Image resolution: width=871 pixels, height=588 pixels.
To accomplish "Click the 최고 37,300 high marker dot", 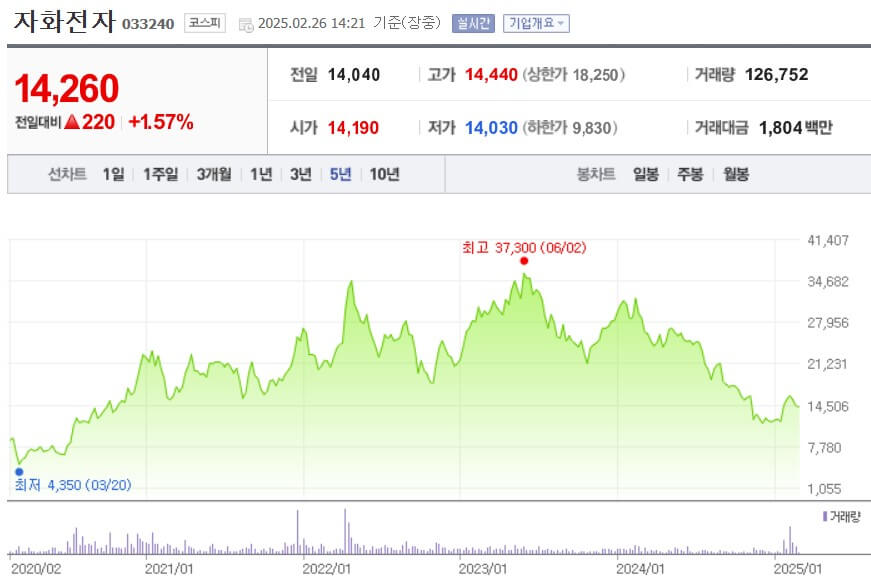I will coord(524,259).
